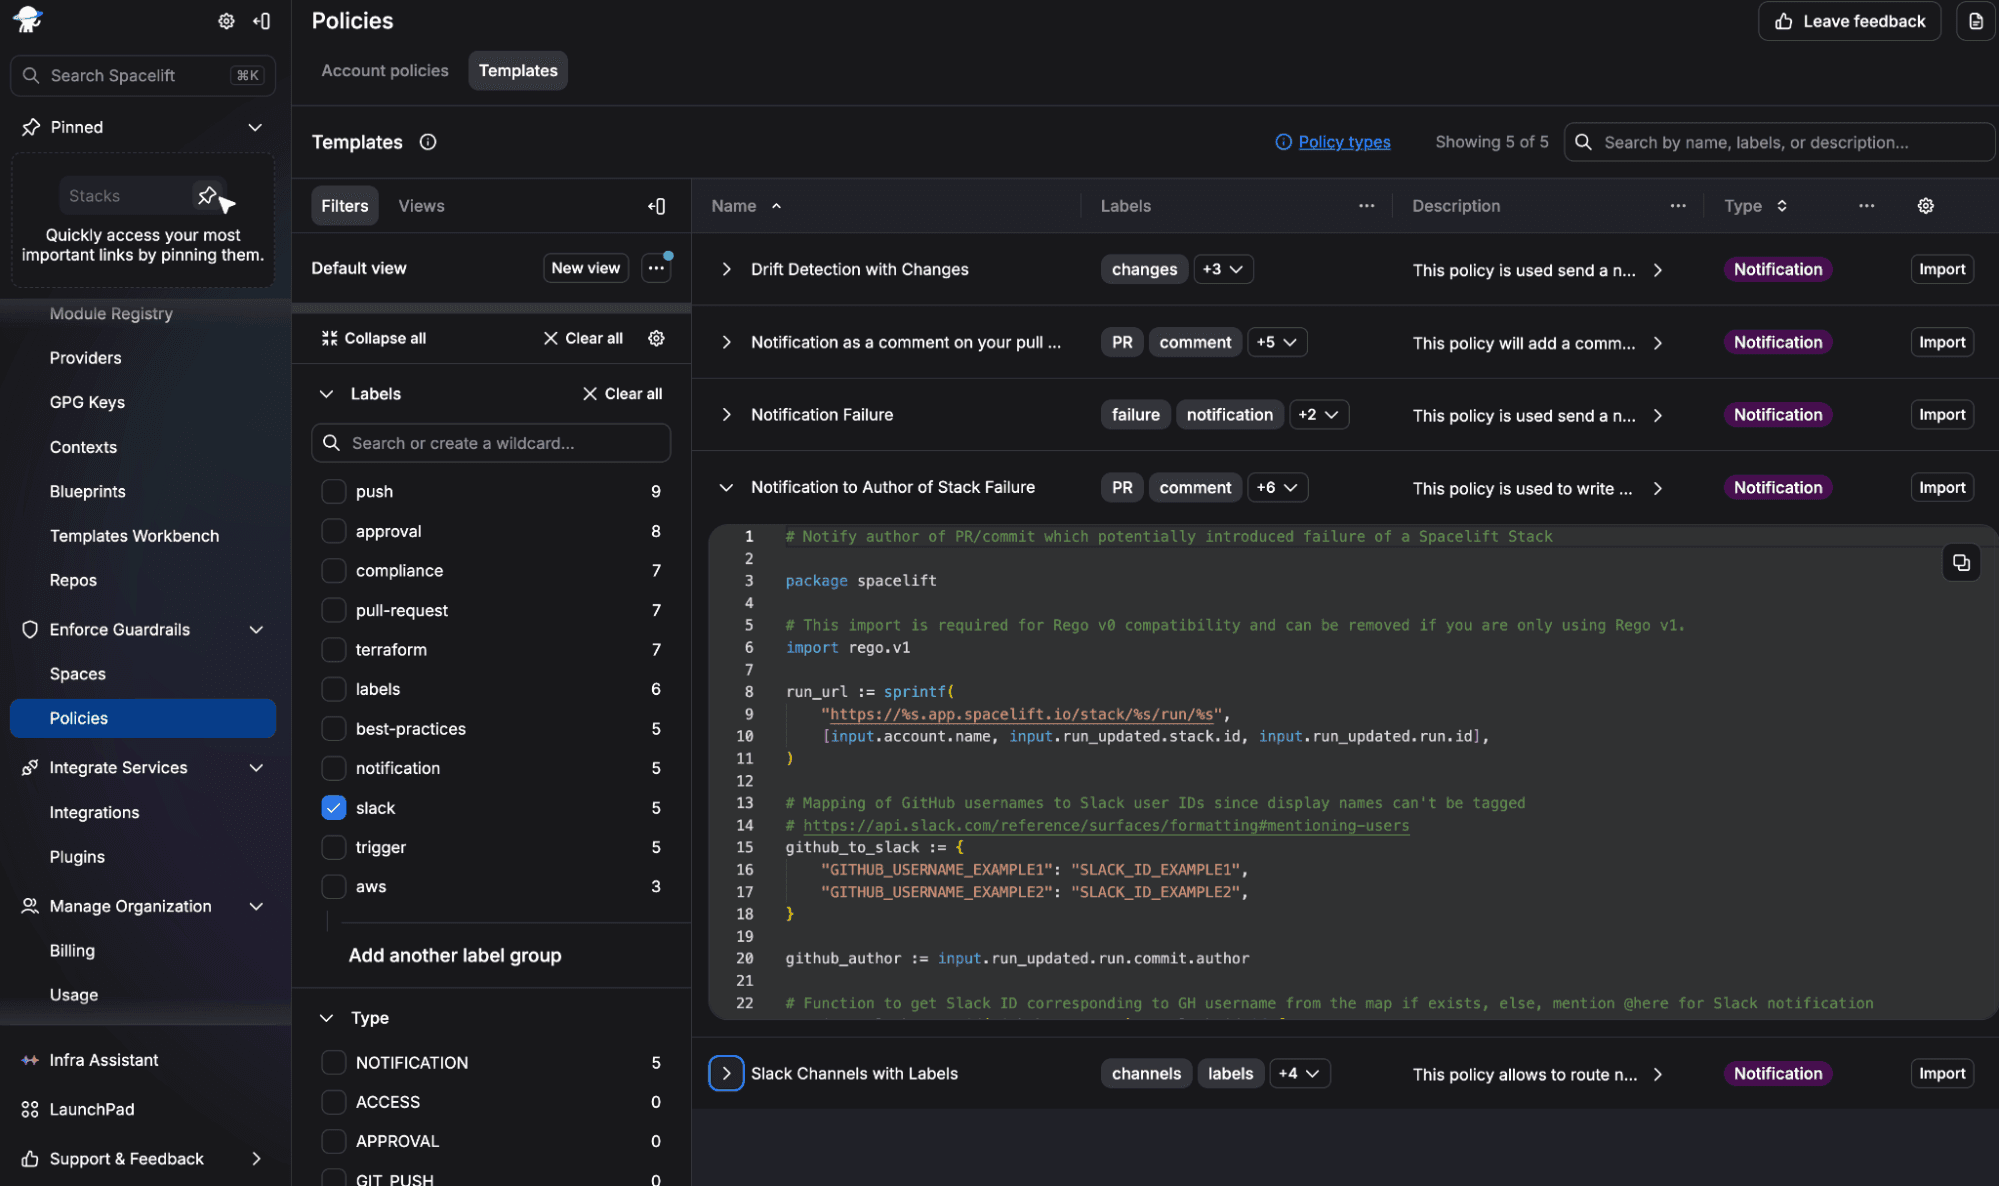Show +2 more labels for Notification Failure
Viewport: 1999px width, 1186px height.
tap(1318, 414)
